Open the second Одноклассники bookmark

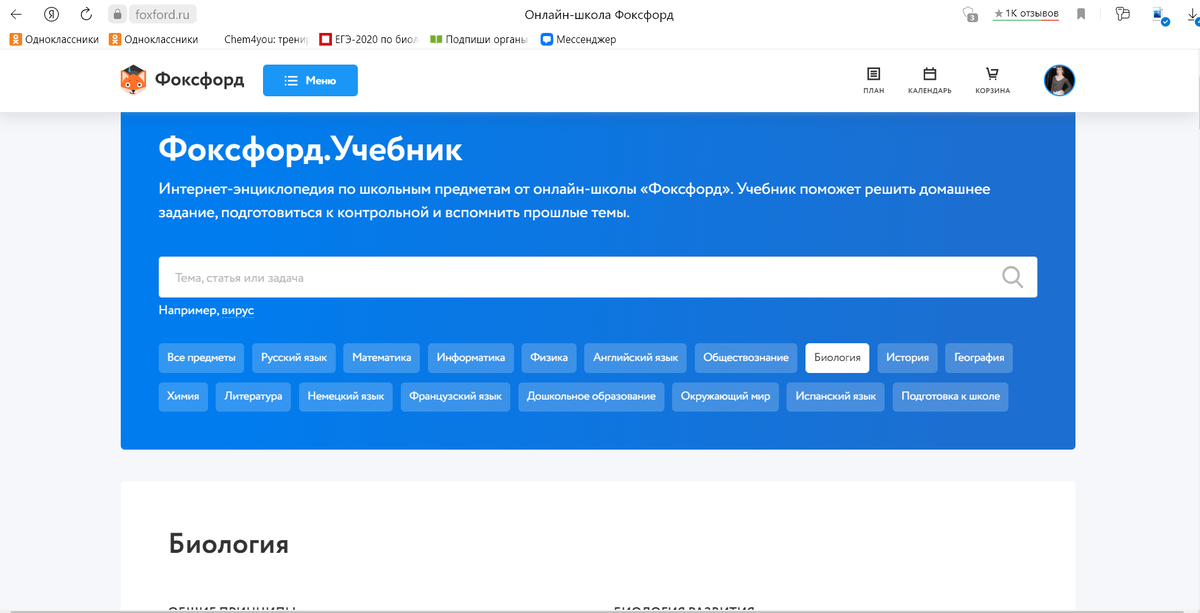pyautogui.click(x=153, y=40)
